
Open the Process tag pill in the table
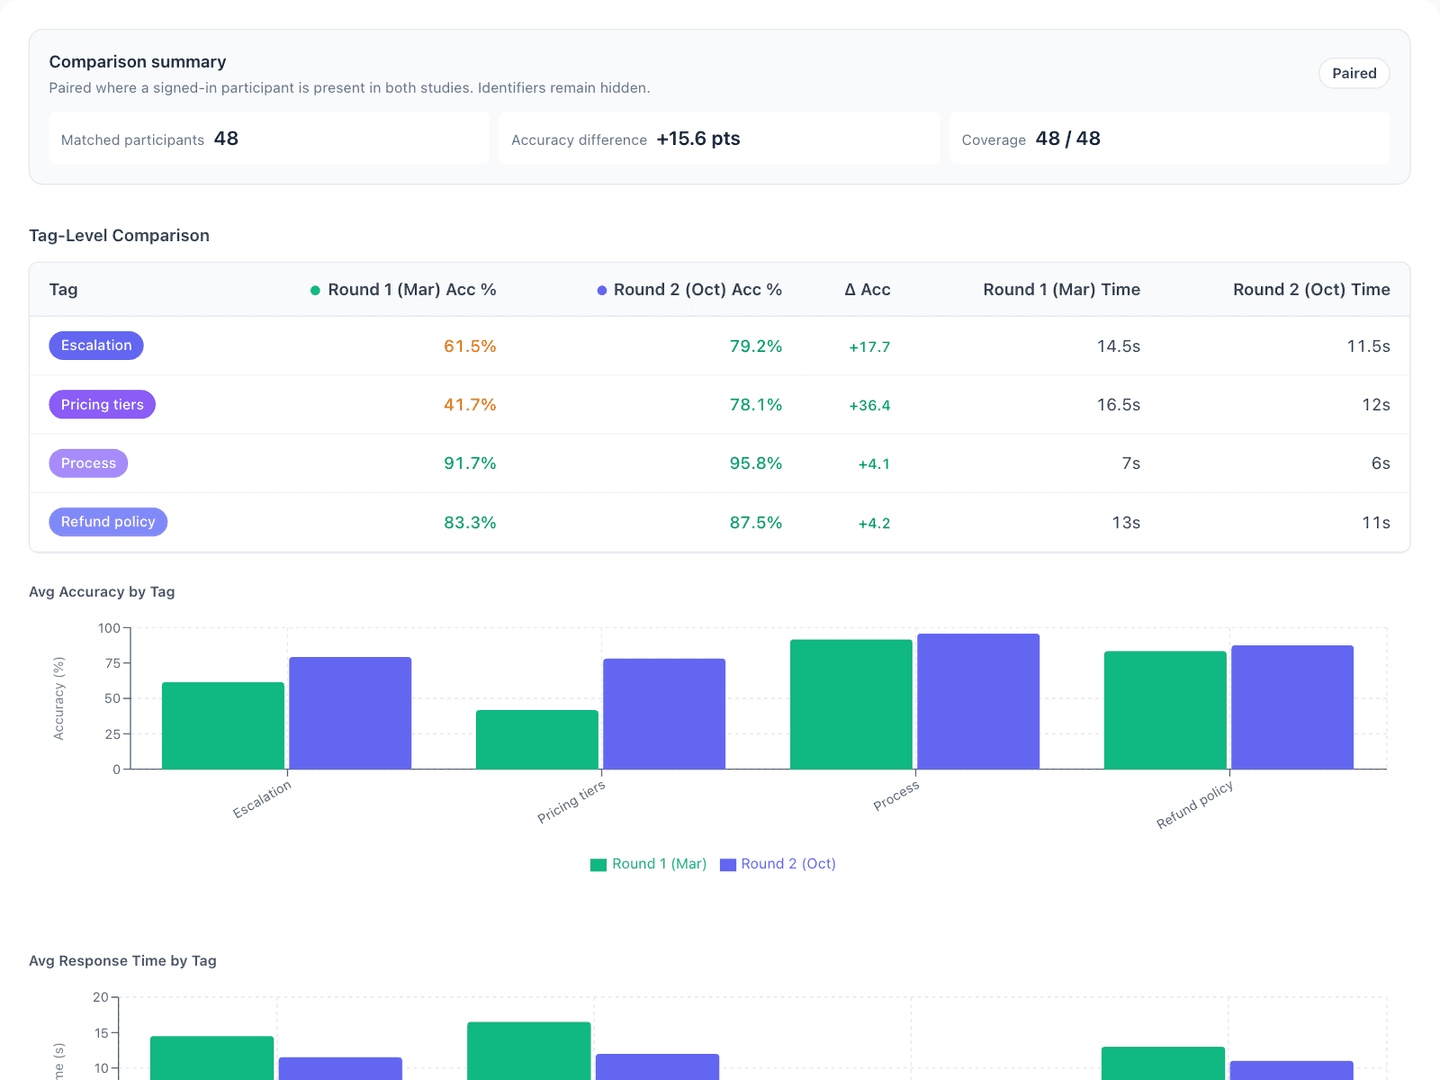tap(88, 463)
